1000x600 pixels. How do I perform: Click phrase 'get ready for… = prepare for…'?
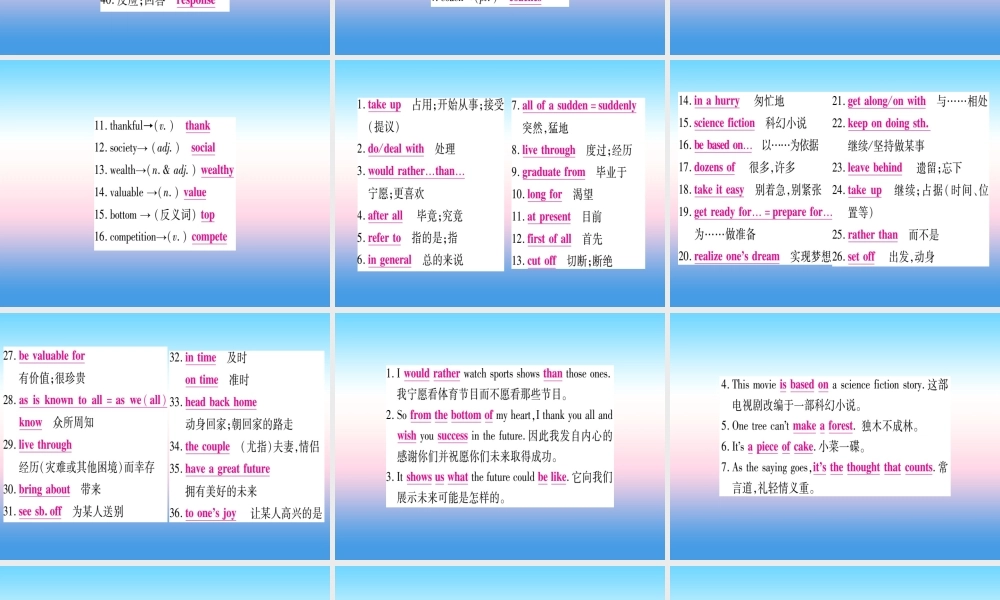coord(763,212)
